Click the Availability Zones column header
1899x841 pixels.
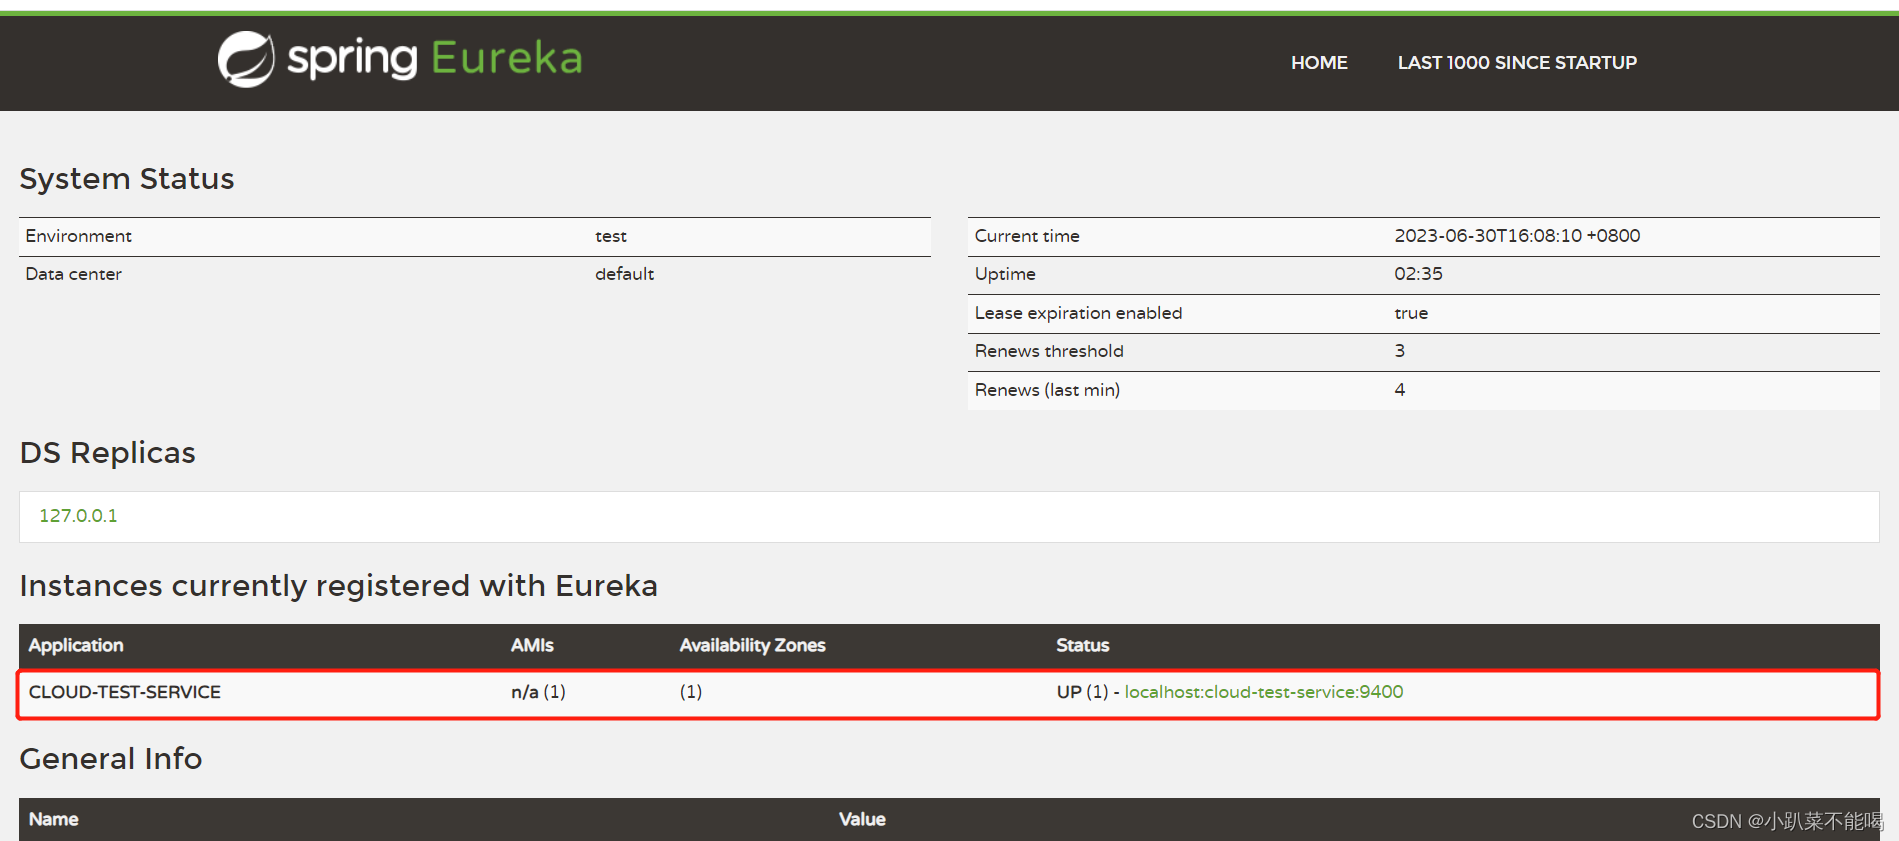pos(753,646)
